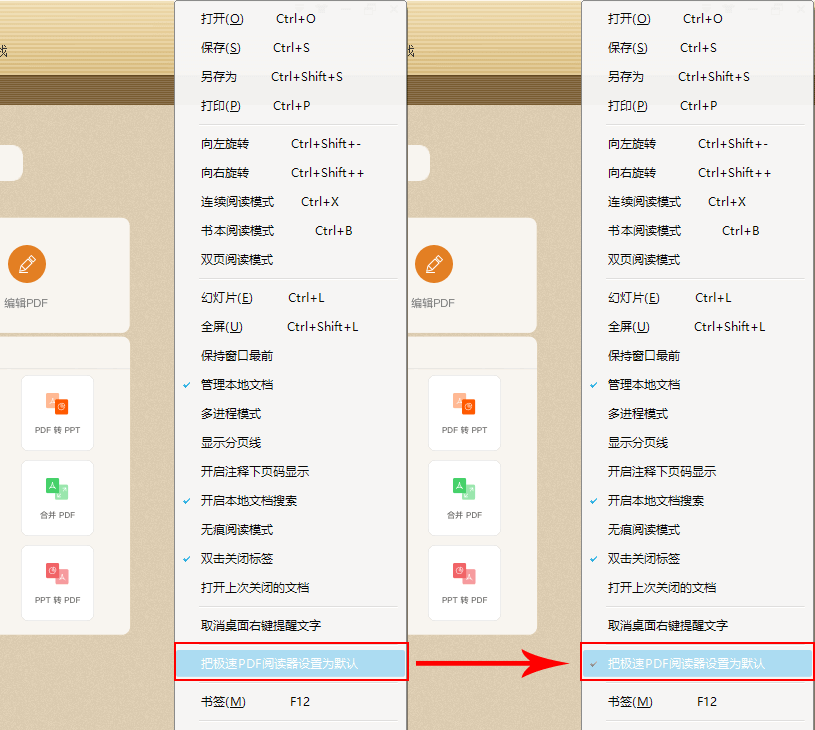Click 开启注释下页码显示 in the left-hand menu

tap(291, 472)
